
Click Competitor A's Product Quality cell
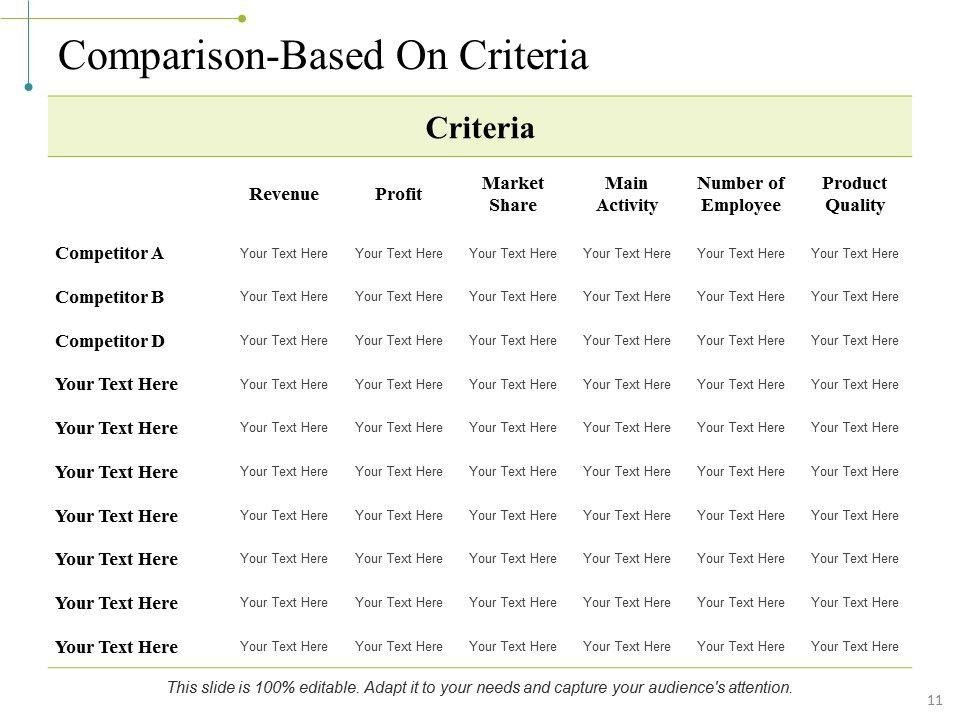coord(855,254)
